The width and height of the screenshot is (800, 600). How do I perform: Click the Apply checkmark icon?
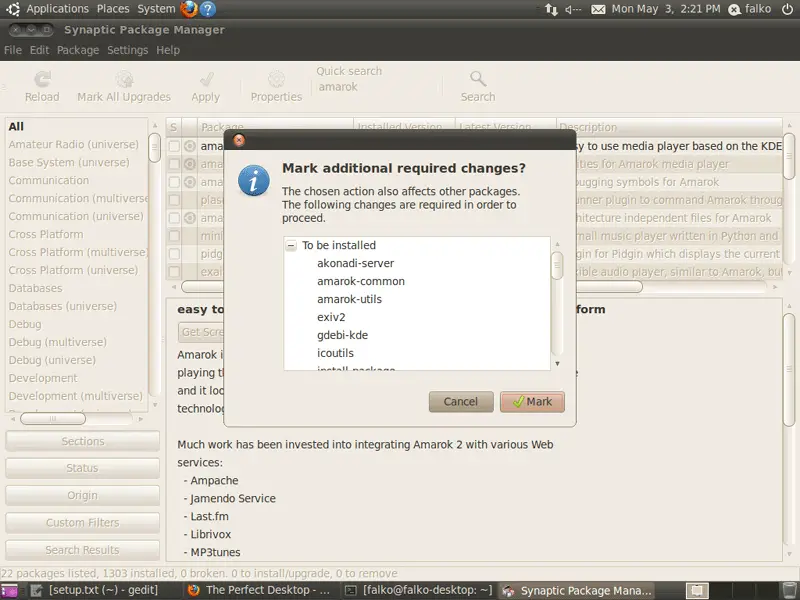click(206, 80)
